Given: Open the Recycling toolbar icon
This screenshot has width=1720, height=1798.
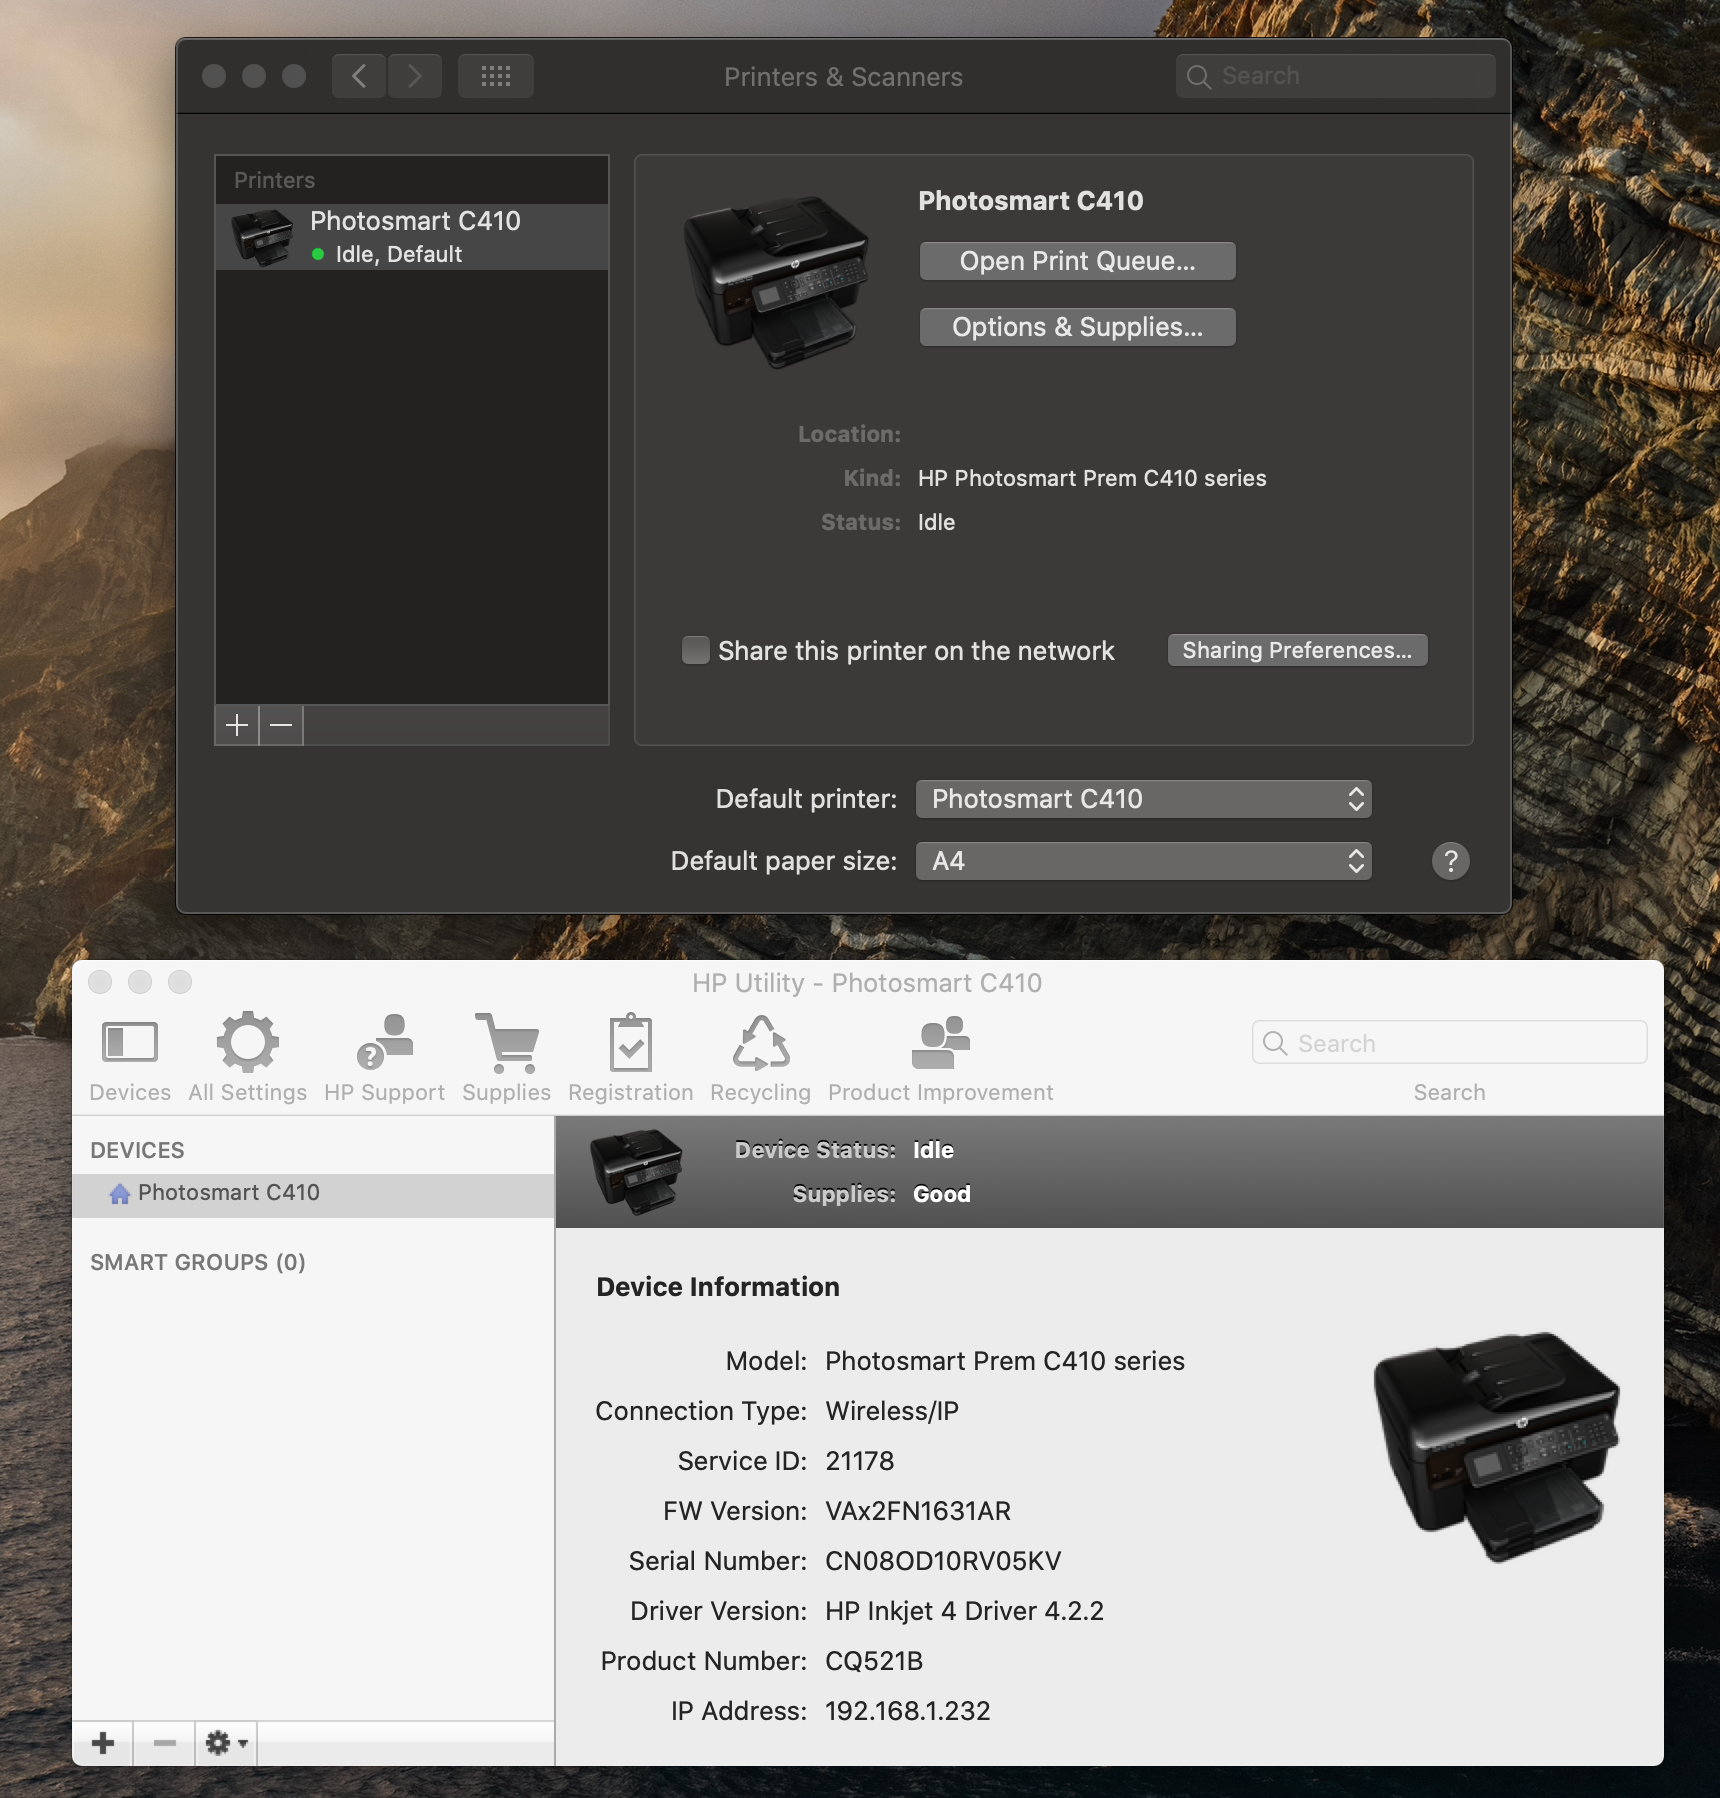Looking at the screenshot, I should [x=760, y=1043].
